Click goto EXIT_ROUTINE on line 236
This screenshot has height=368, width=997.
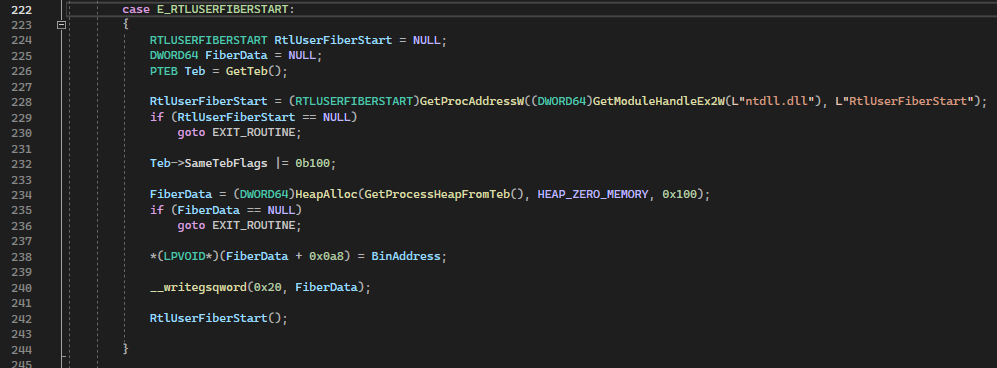[x=236, y=225]
